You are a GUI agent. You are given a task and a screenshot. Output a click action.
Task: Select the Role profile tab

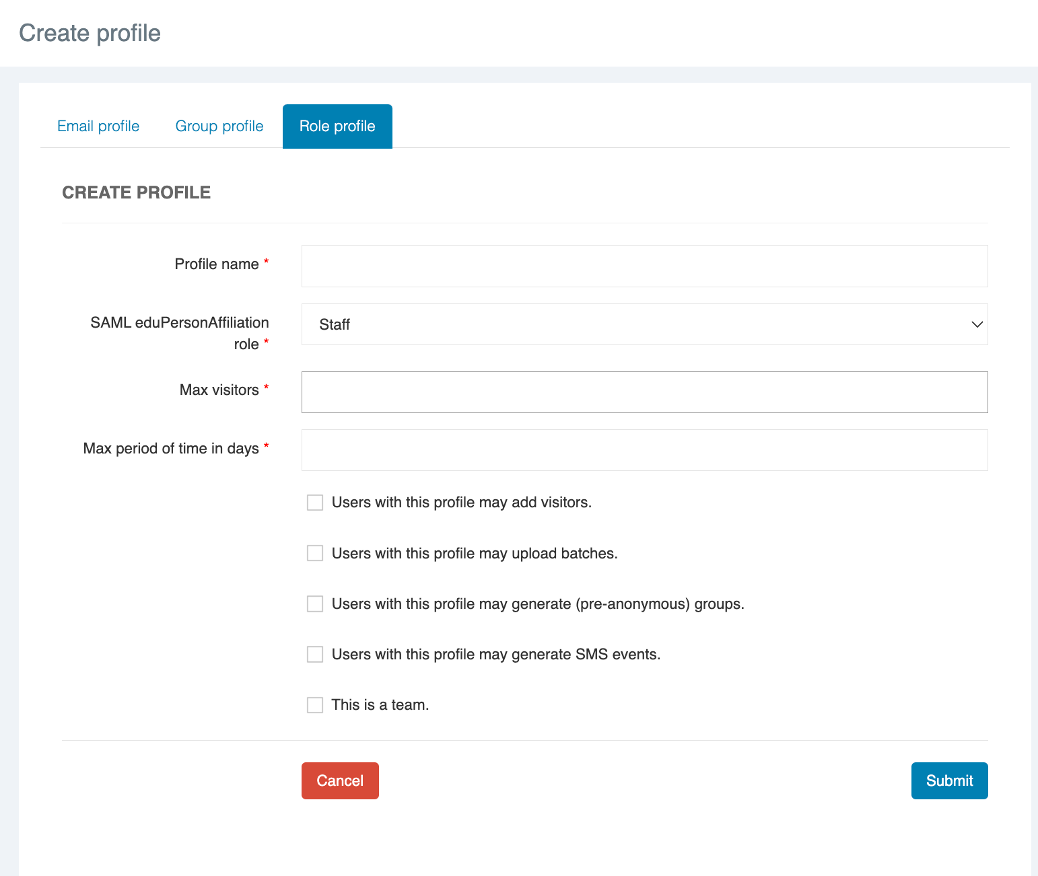(x=337, y=126)
